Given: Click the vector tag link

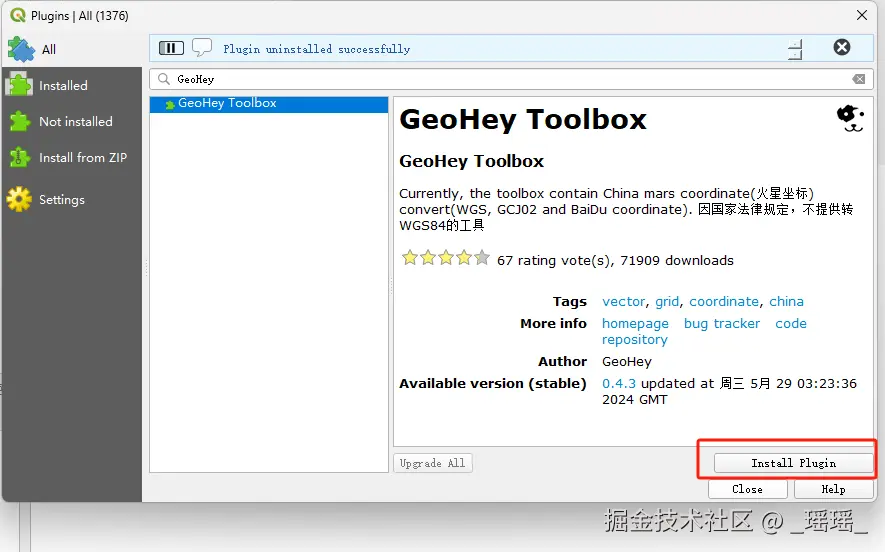Looking at the screenshot, I should 623,301.
